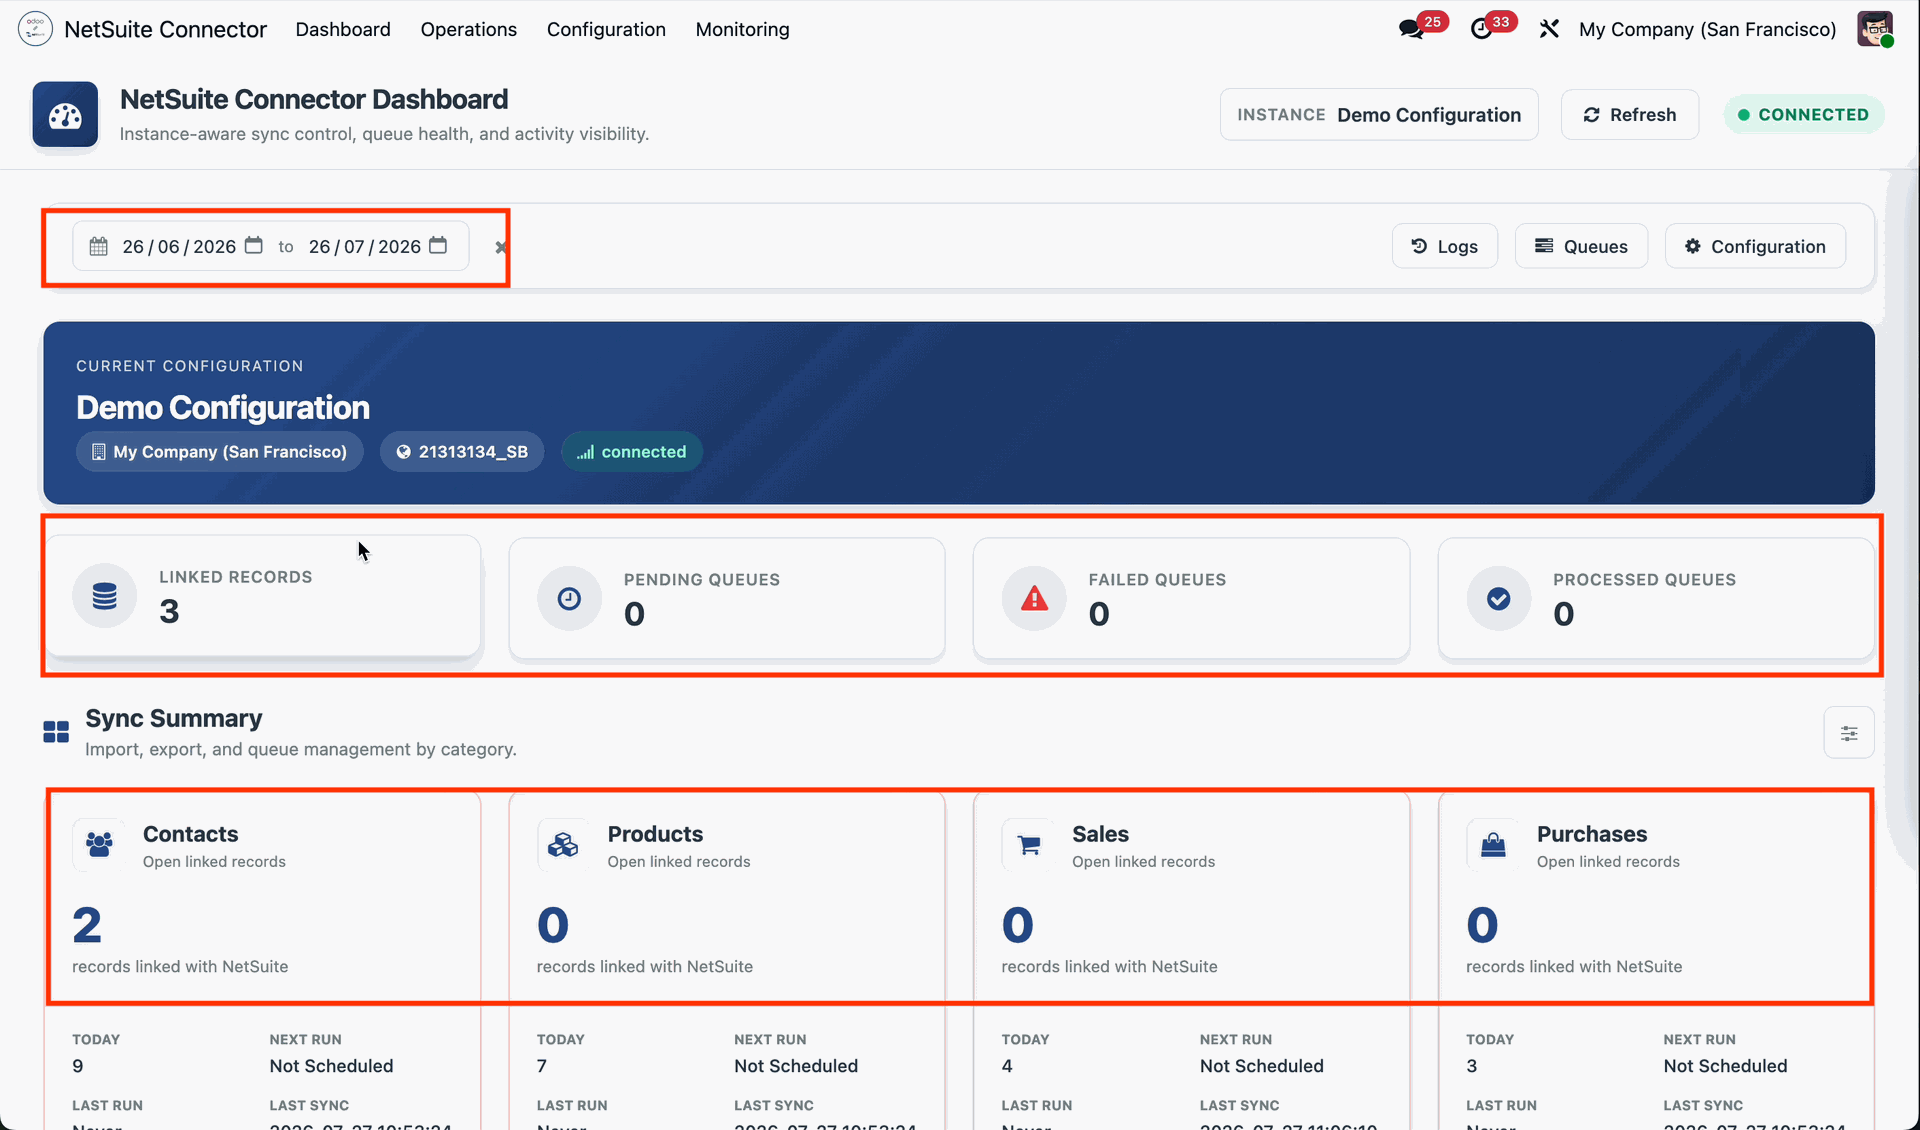Open the Processed Queues stat card

1656,599
